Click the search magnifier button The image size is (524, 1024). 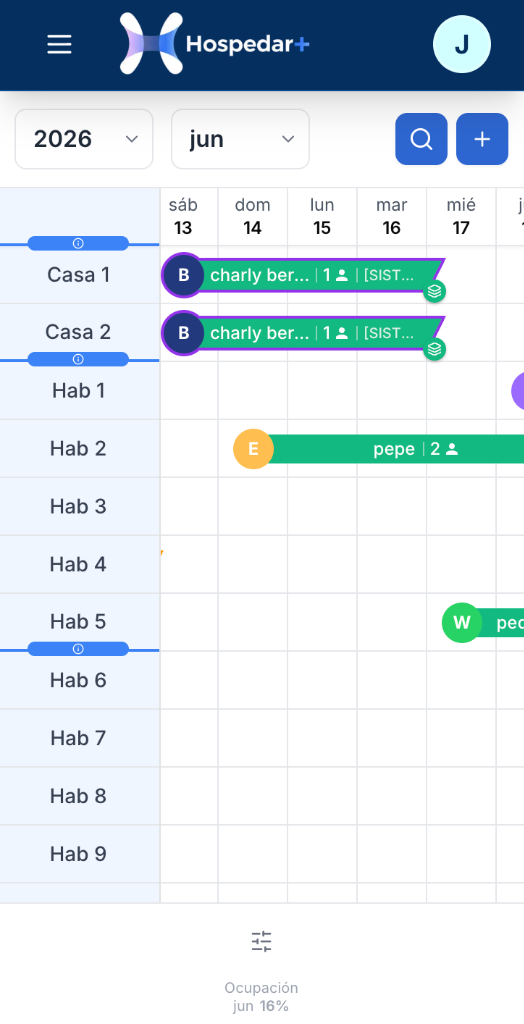click(421, 139)
